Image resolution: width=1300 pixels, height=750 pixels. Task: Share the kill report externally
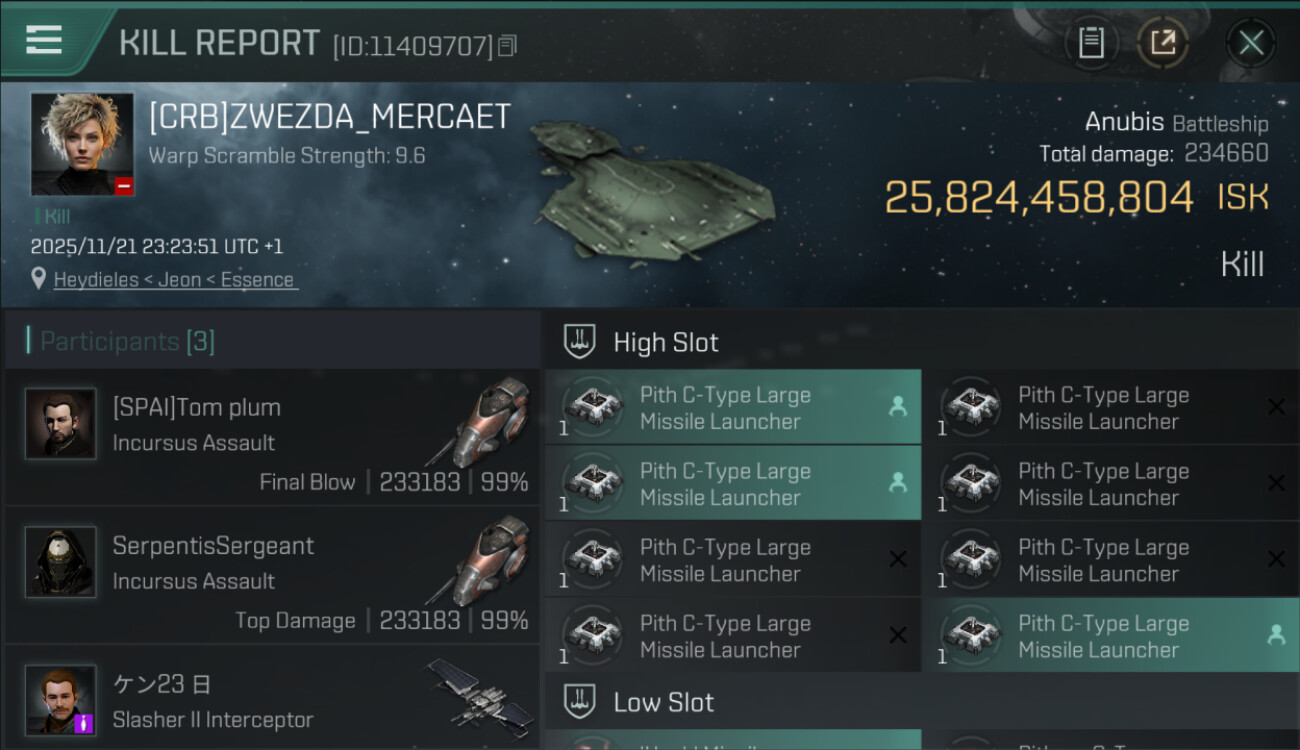(1163, 43)
